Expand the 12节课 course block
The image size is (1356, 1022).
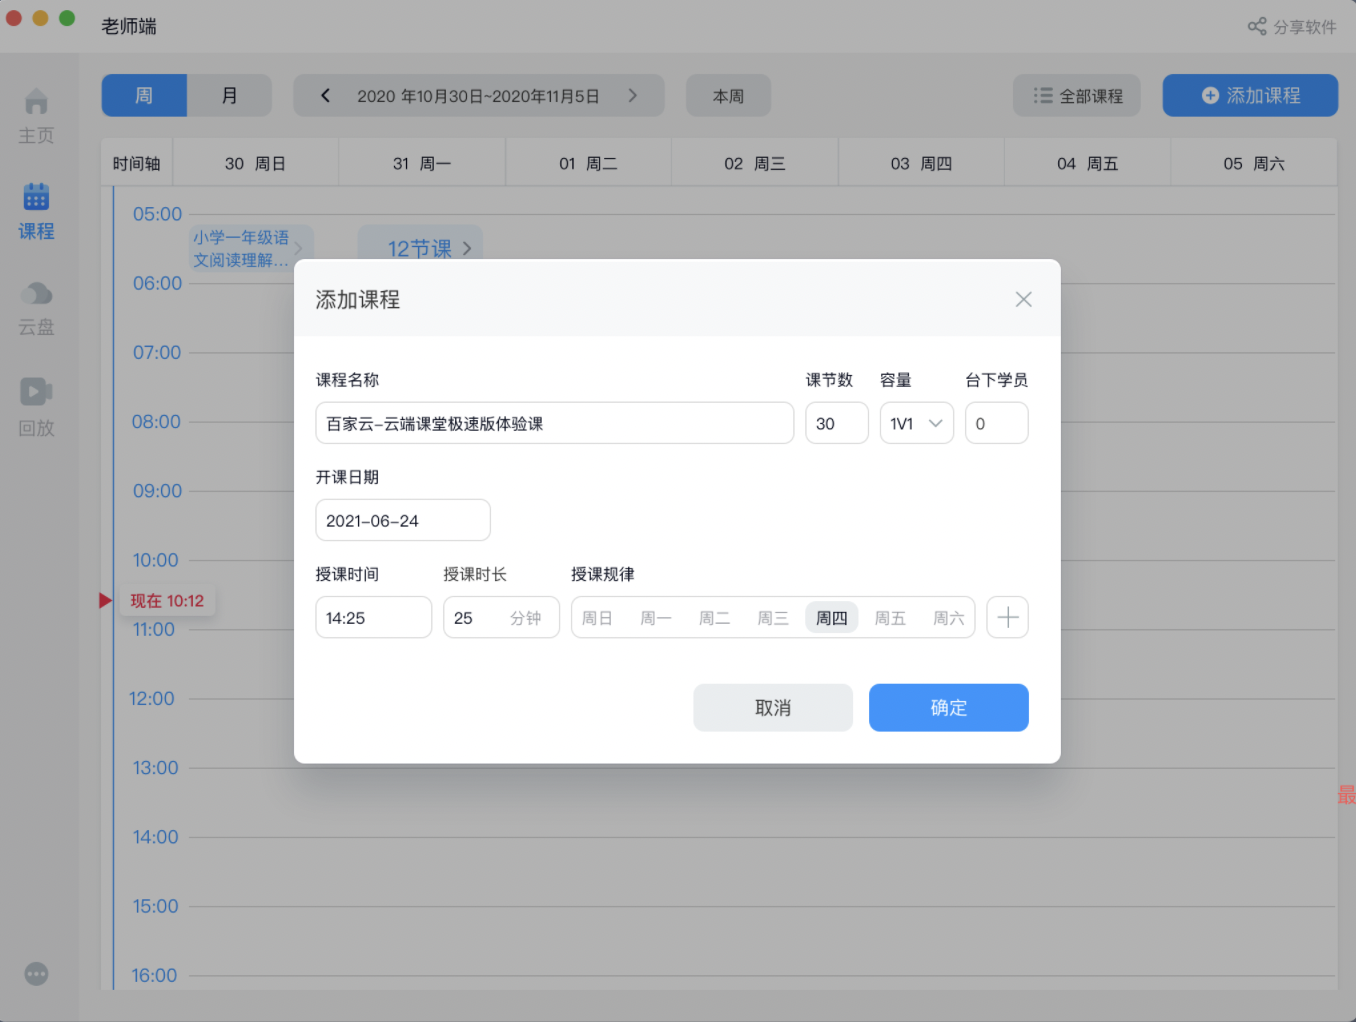click(x=421, y=244)
